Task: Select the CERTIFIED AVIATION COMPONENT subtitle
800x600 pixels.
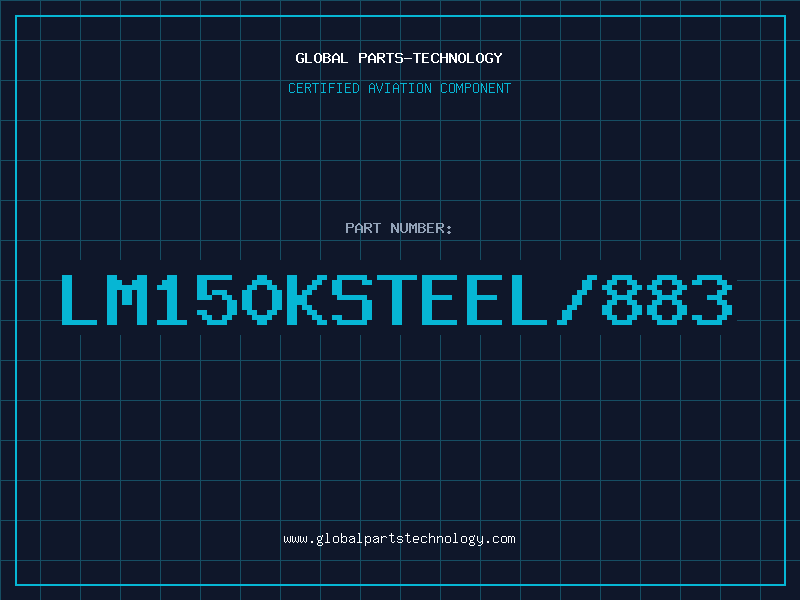Action: pos(399,88)
